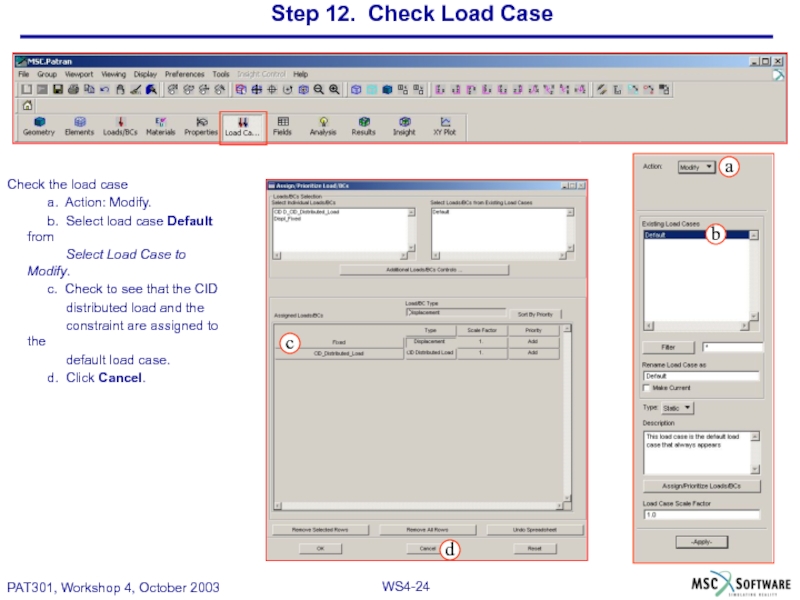Open the Type Static dropdown
The height and width of the screenshot is (600, 800).
pyautogui.click(x=678, y=408)
